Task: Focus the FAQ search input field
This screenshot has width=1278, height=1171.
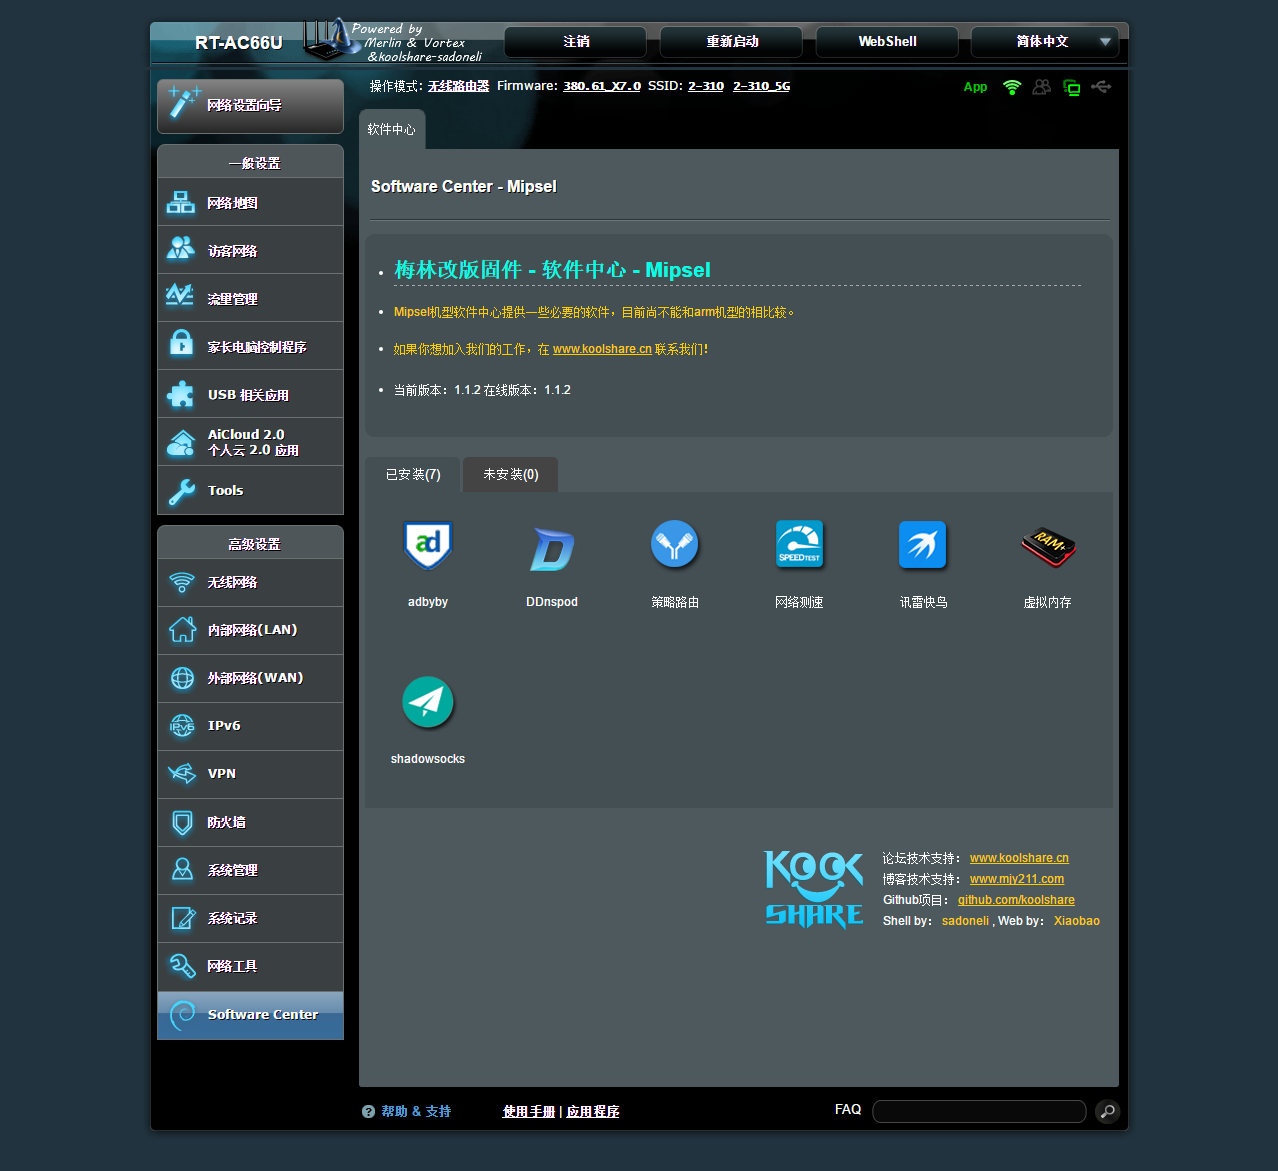Action: click(x=978, y=1111)
